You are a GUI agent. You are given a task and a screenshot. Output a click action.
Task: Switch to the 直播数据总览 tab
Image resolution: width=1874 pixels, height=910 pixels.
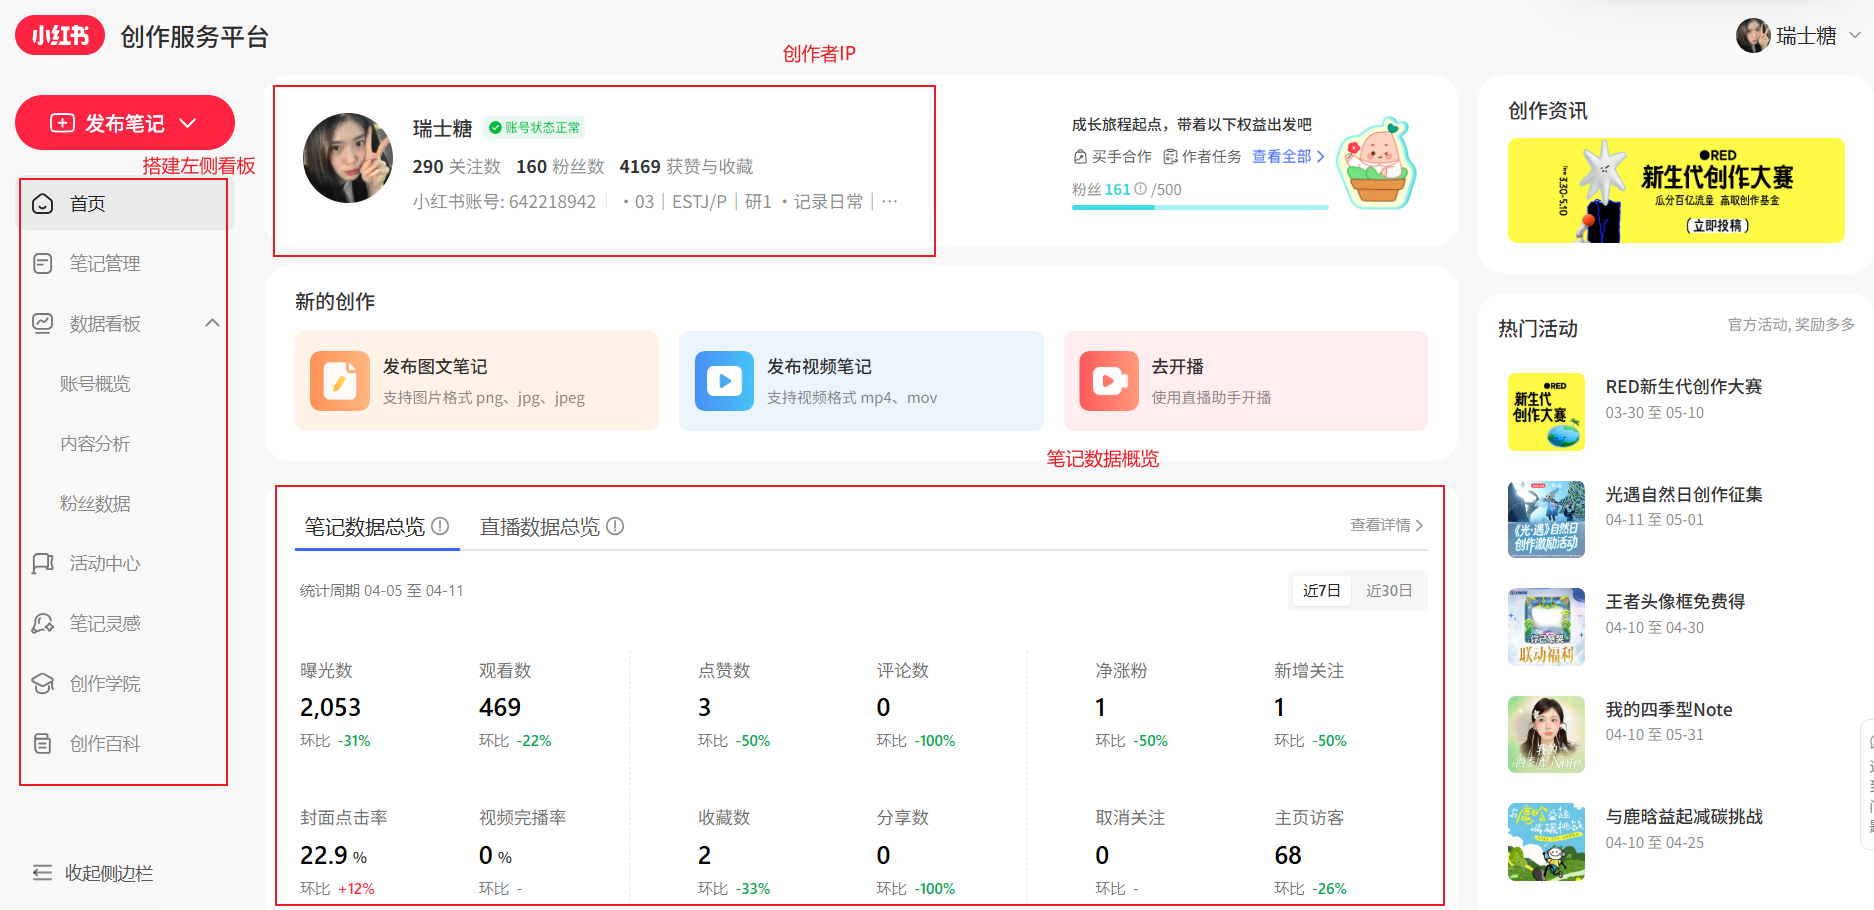[540, 527]
